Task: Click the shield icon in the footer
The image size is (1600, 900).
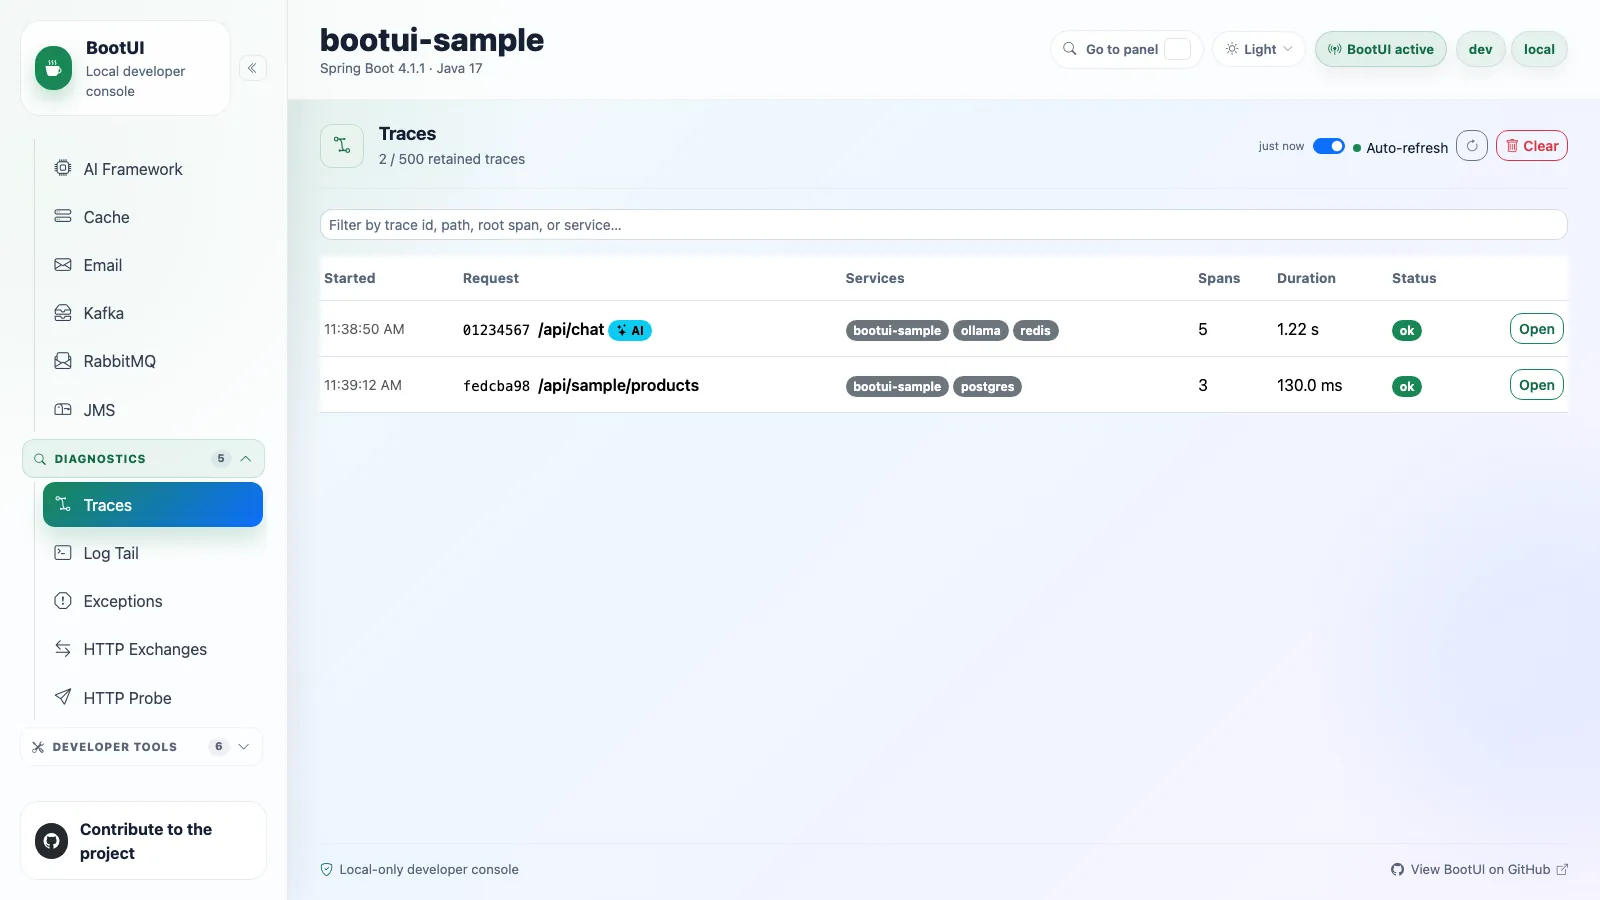Action: (x=326, y=870)
